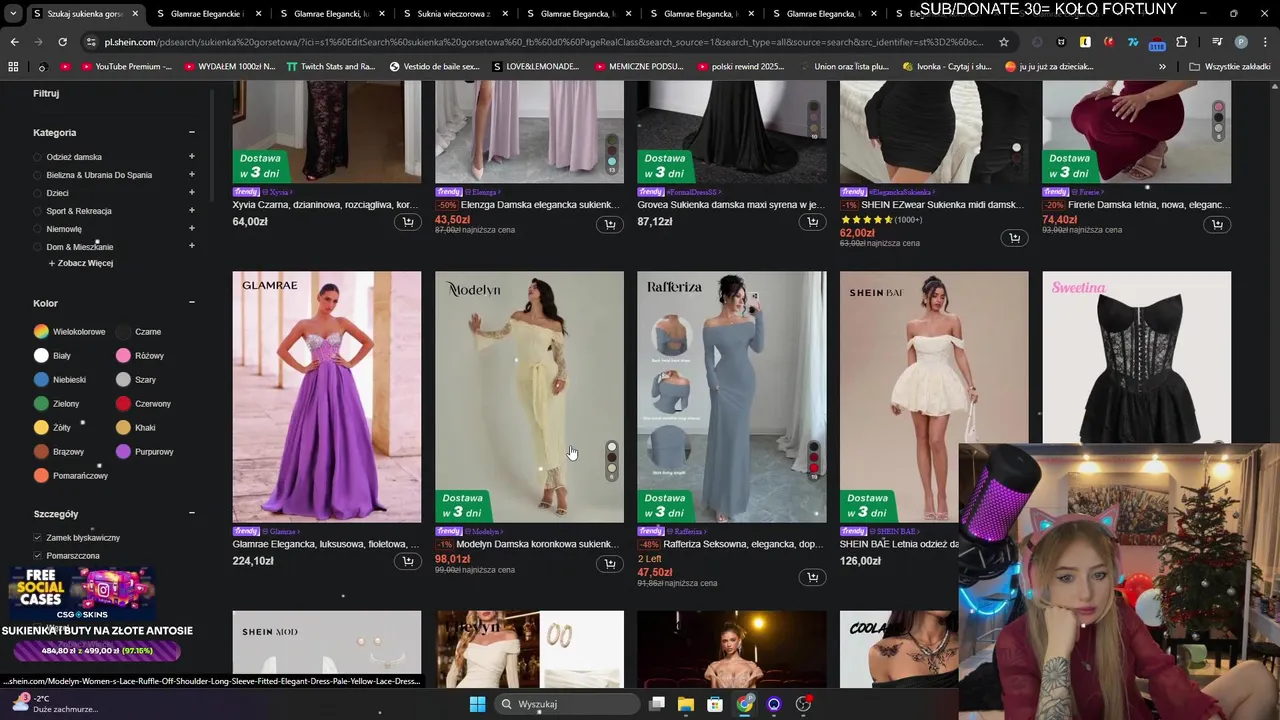Add SHEIN EZwear midi dress to cart

[1014, 238]
